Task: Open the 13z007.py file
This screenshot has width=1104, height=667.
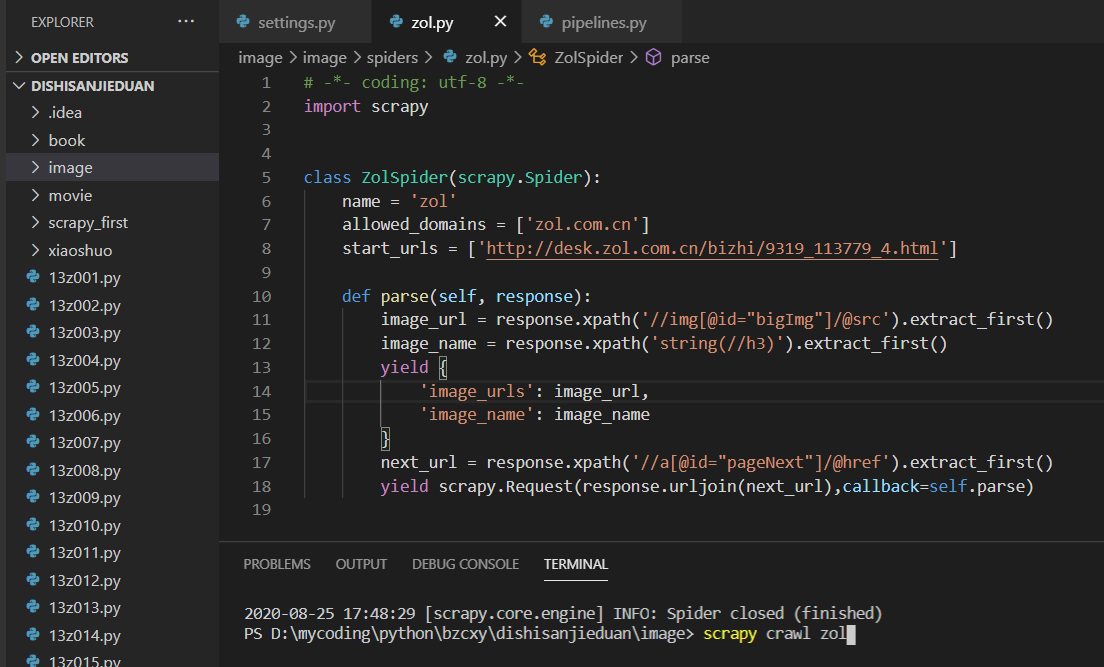Action: (113, 442)
